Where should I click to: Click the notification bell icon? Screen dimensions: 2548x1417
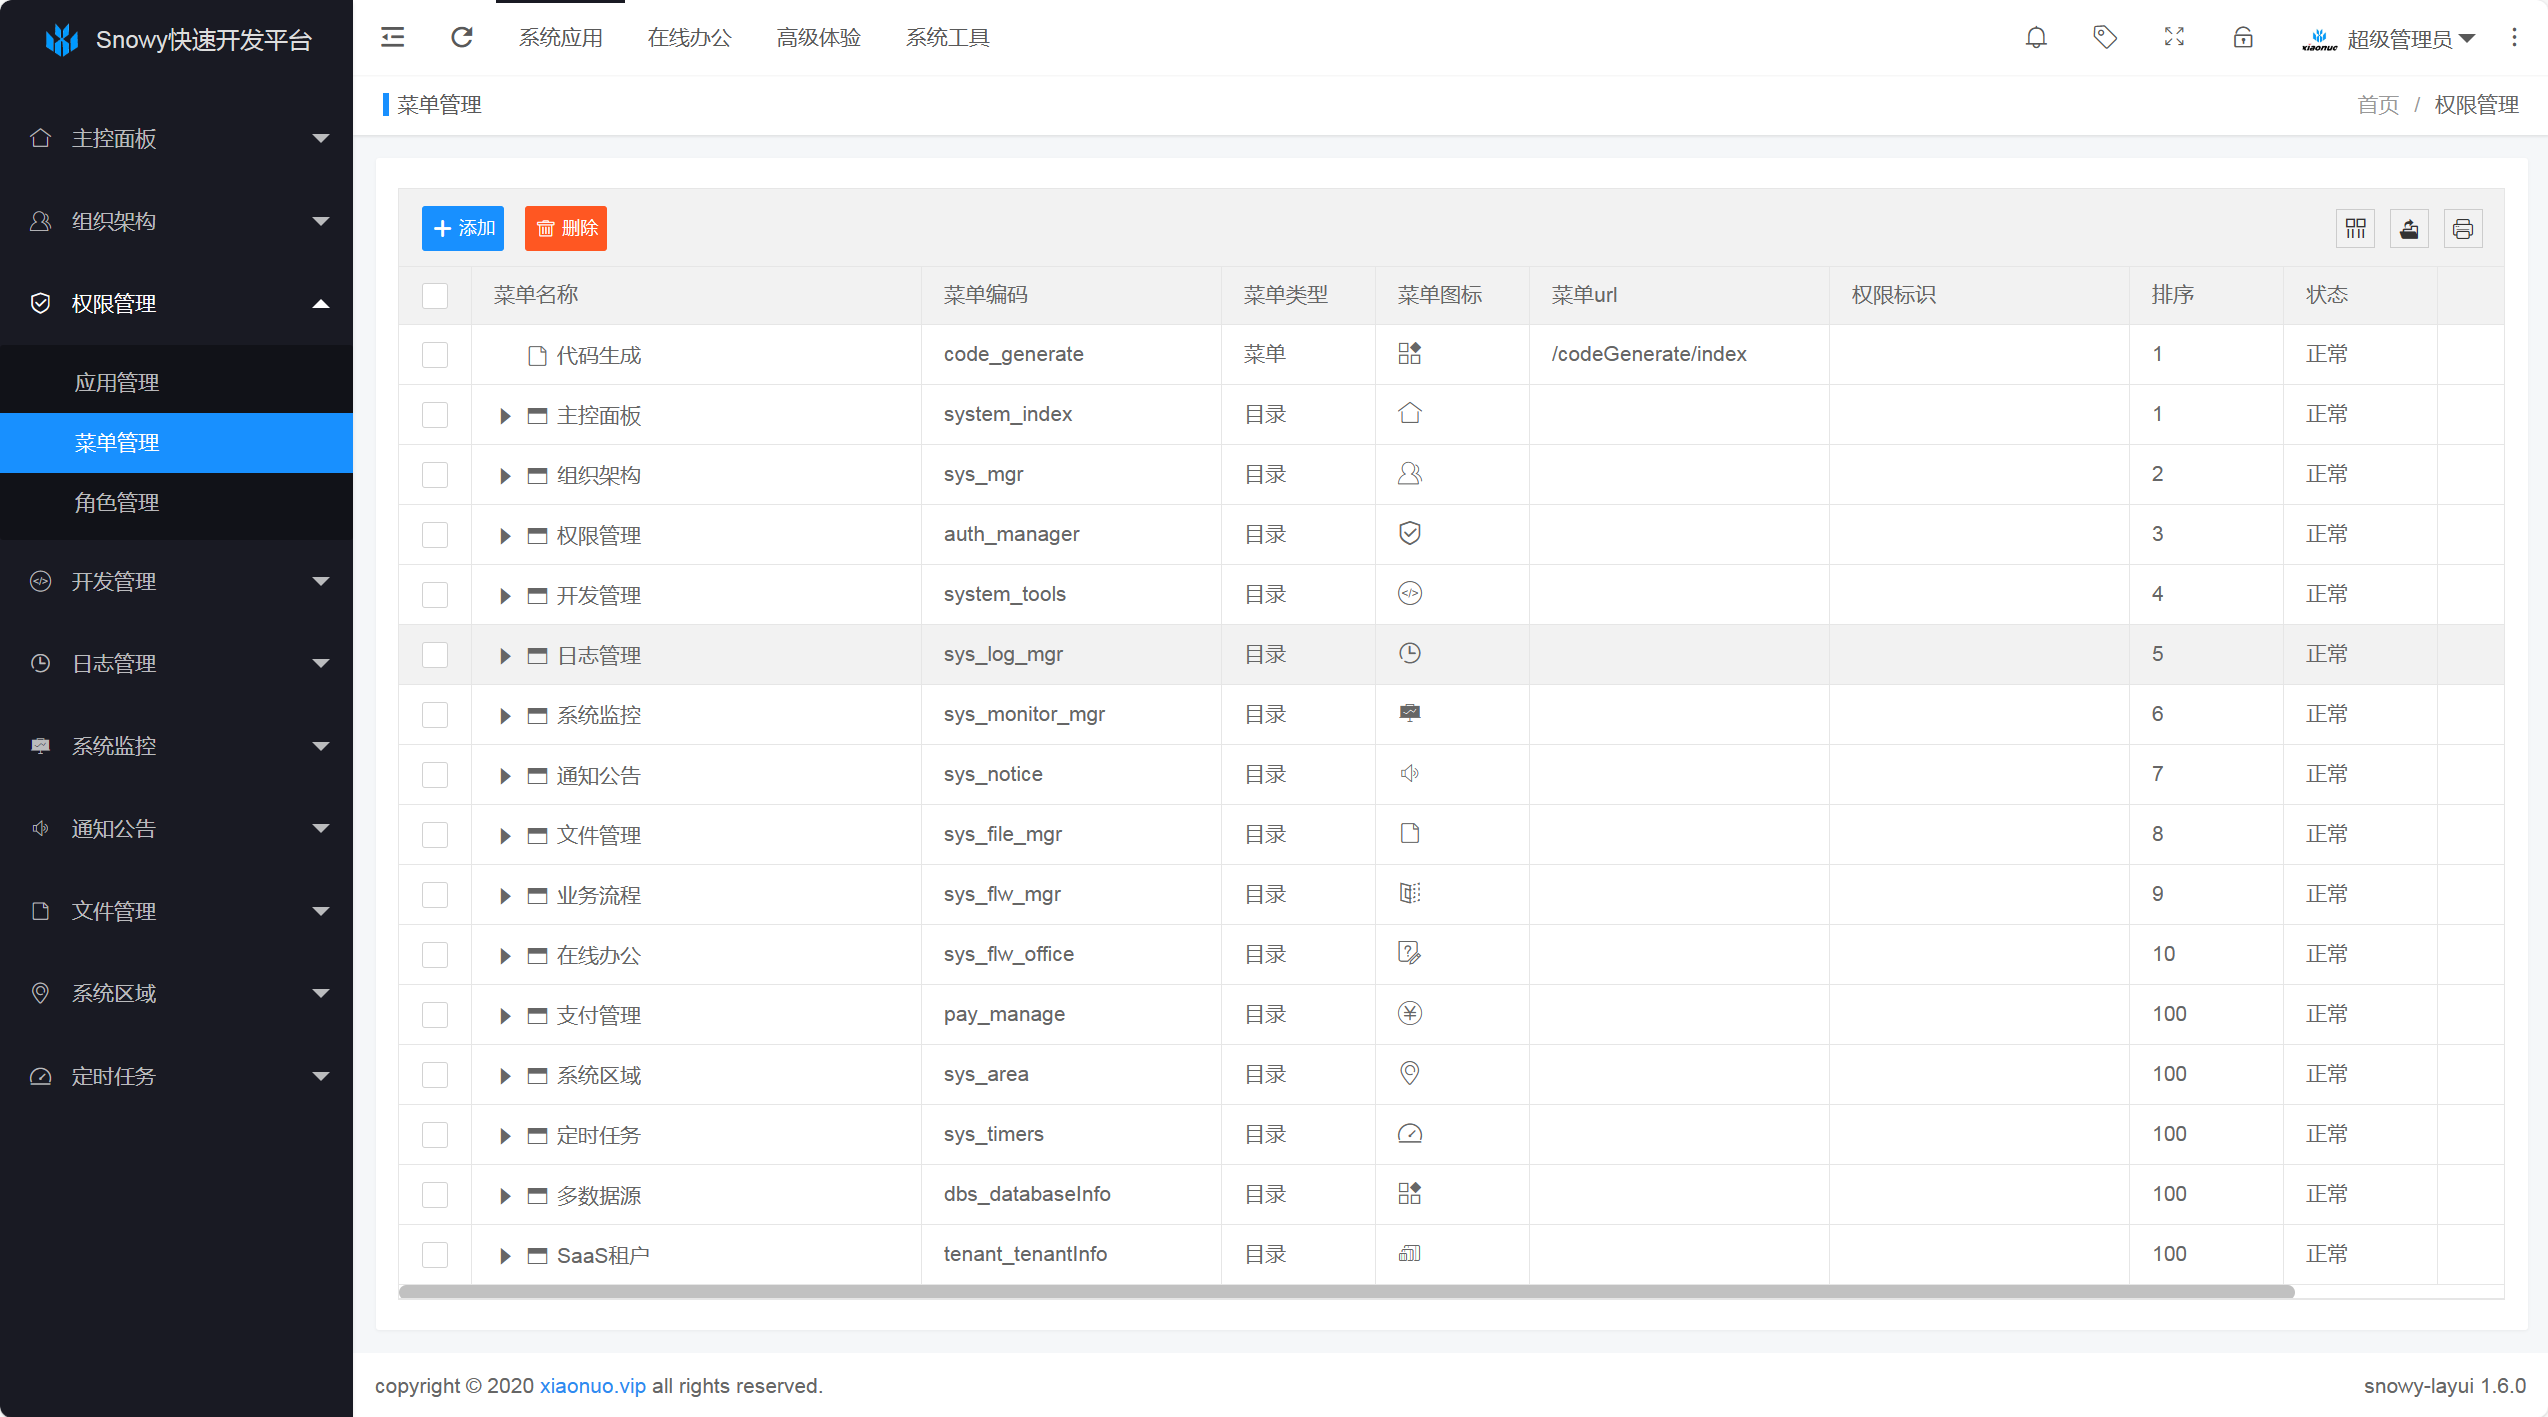(2036, 38)
